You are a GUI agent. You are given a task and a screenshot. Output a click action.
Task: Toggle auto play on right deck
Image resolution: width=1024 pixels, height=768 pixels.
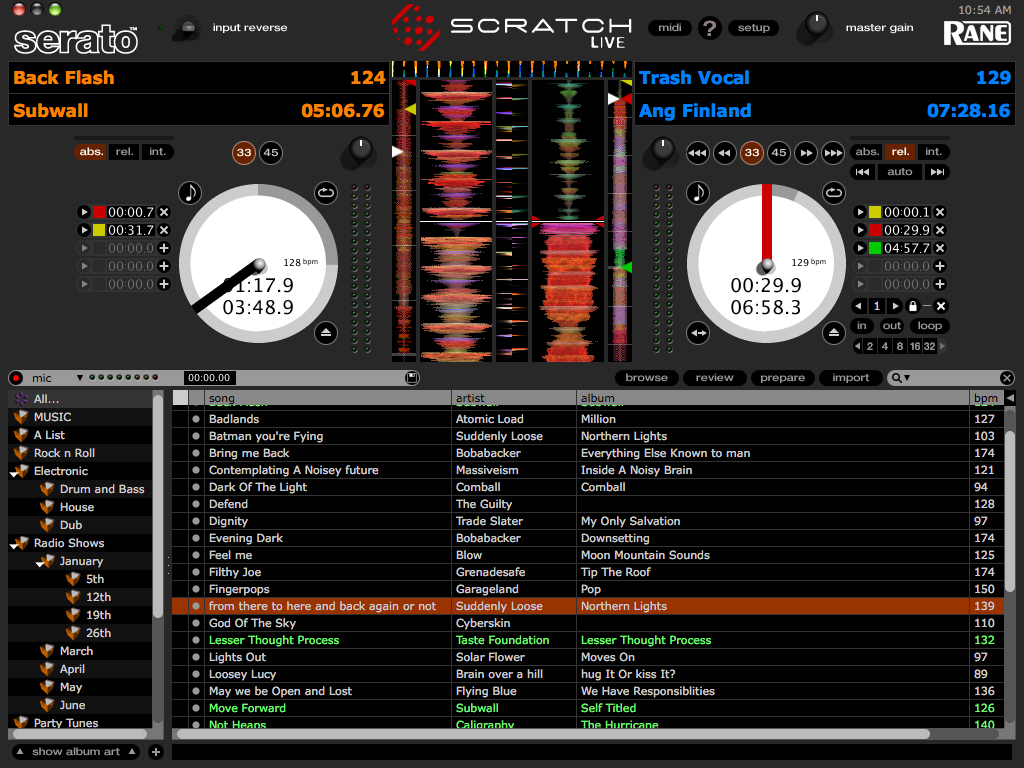pos(899,172)
